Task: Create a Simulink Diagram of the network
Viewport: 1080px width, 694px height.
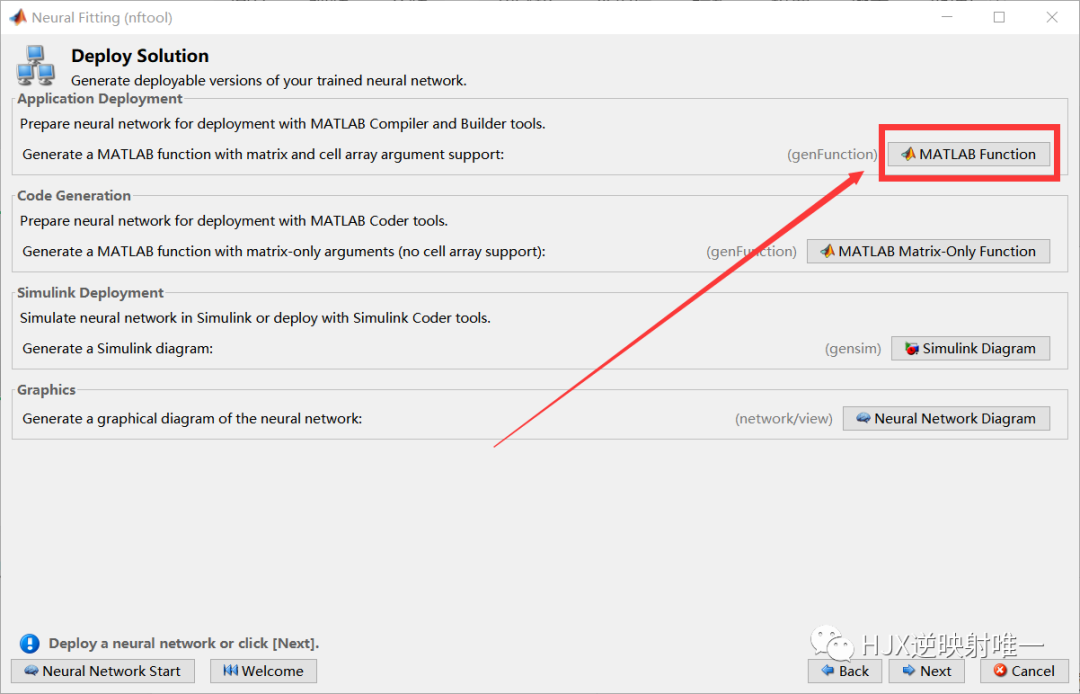Action: 970,348
